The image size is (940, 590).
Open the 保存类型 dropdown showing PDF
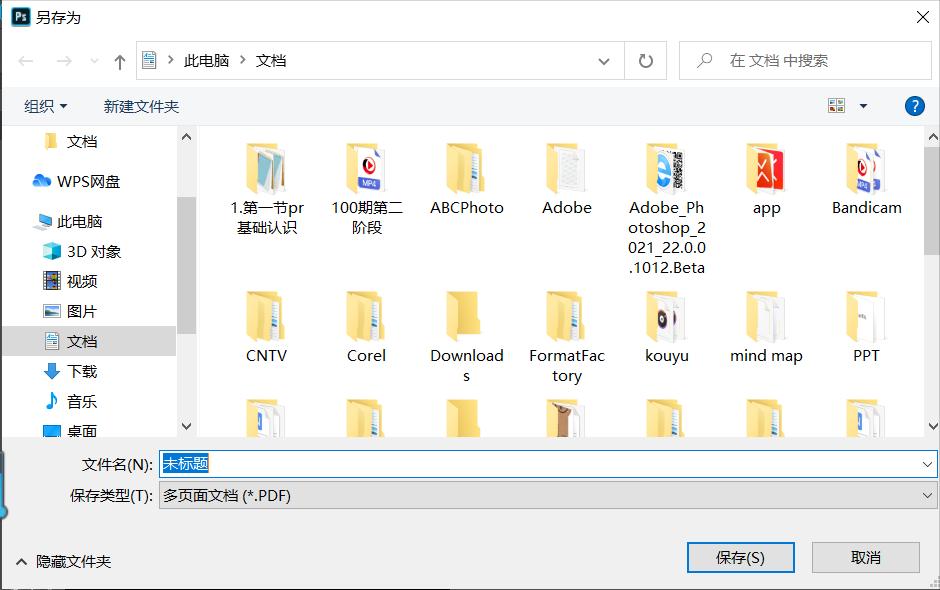(925, 495)
